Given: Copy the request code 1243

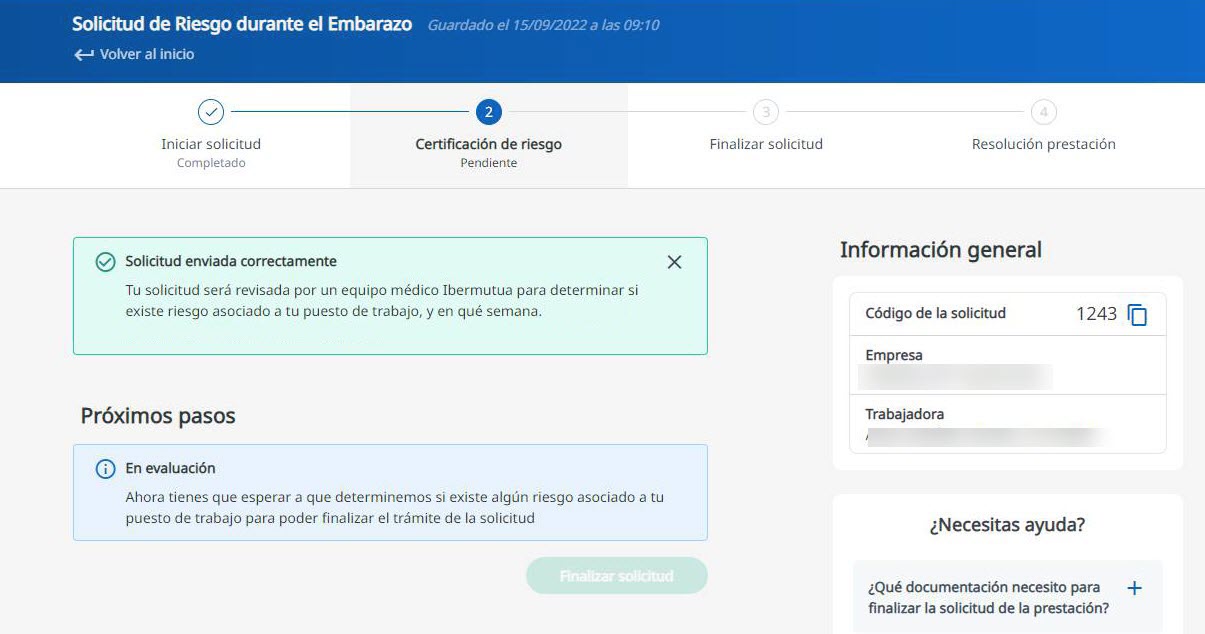Looking at the screenshot, I should [x=1137, y=314].
